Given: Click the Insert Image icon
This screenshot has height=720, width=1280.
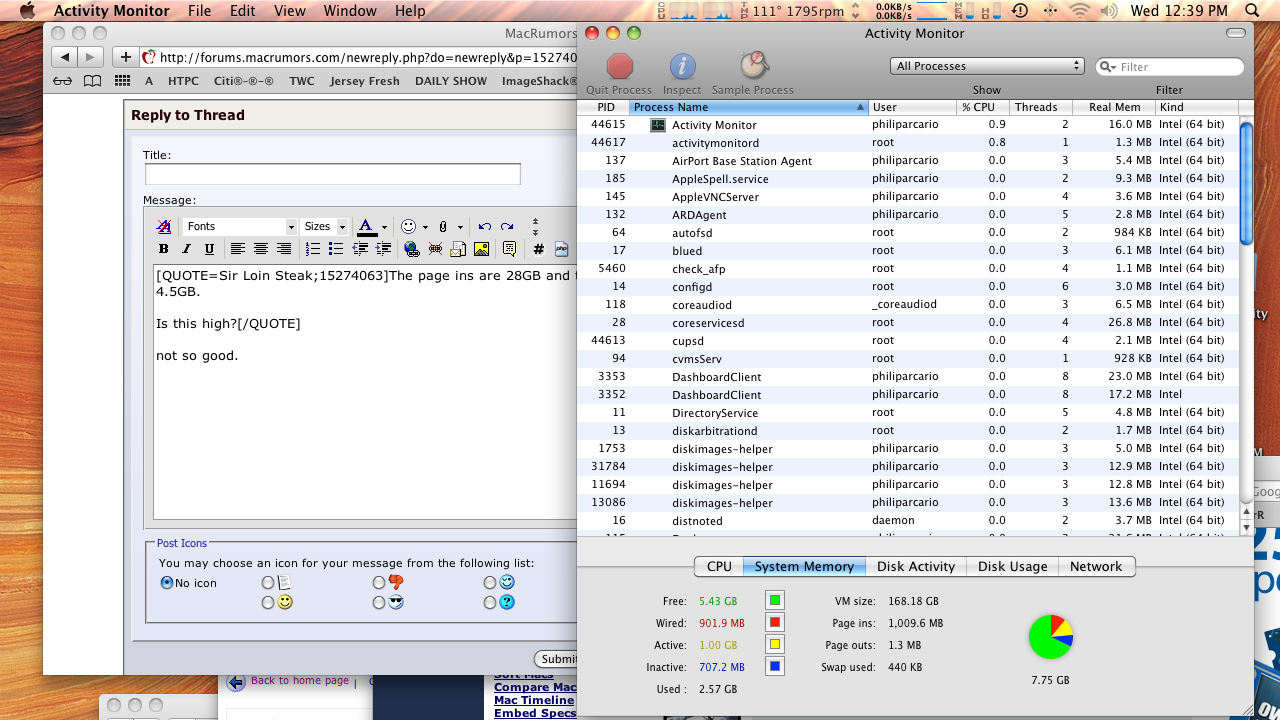Looking at the screenshot, I should (481, 249).
